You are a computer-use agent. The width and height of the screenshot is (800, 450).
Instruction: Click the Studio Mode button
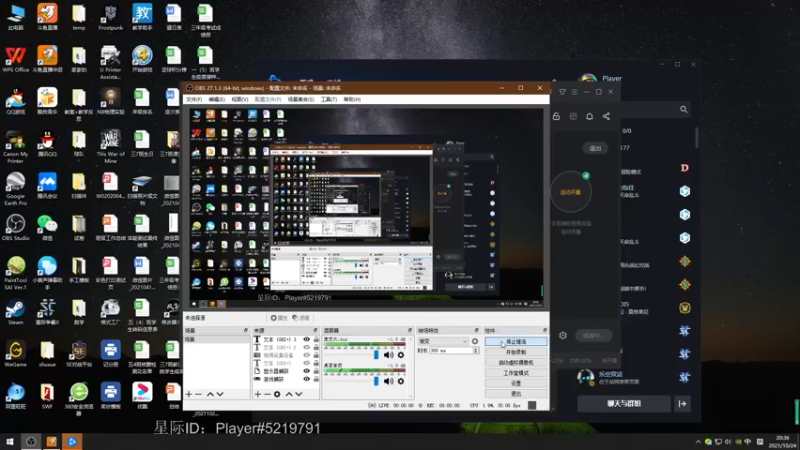[516, 373]
